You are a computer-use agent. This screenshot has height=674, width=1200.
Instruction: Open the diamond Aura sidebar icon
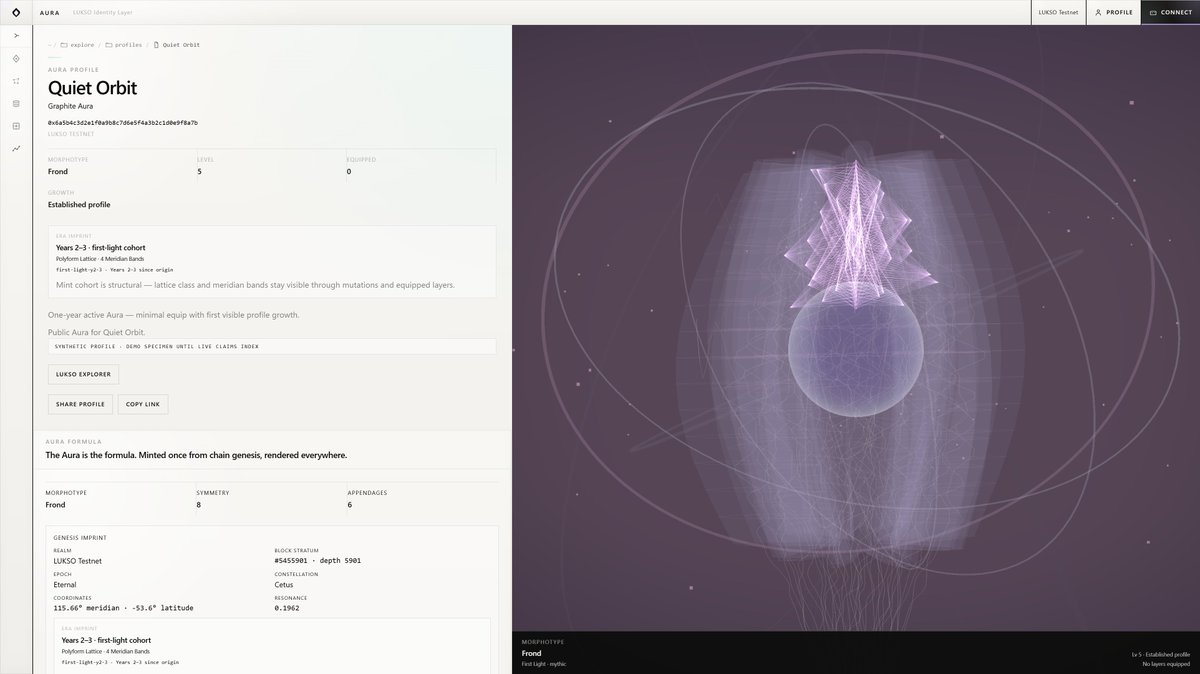point(16,58)
